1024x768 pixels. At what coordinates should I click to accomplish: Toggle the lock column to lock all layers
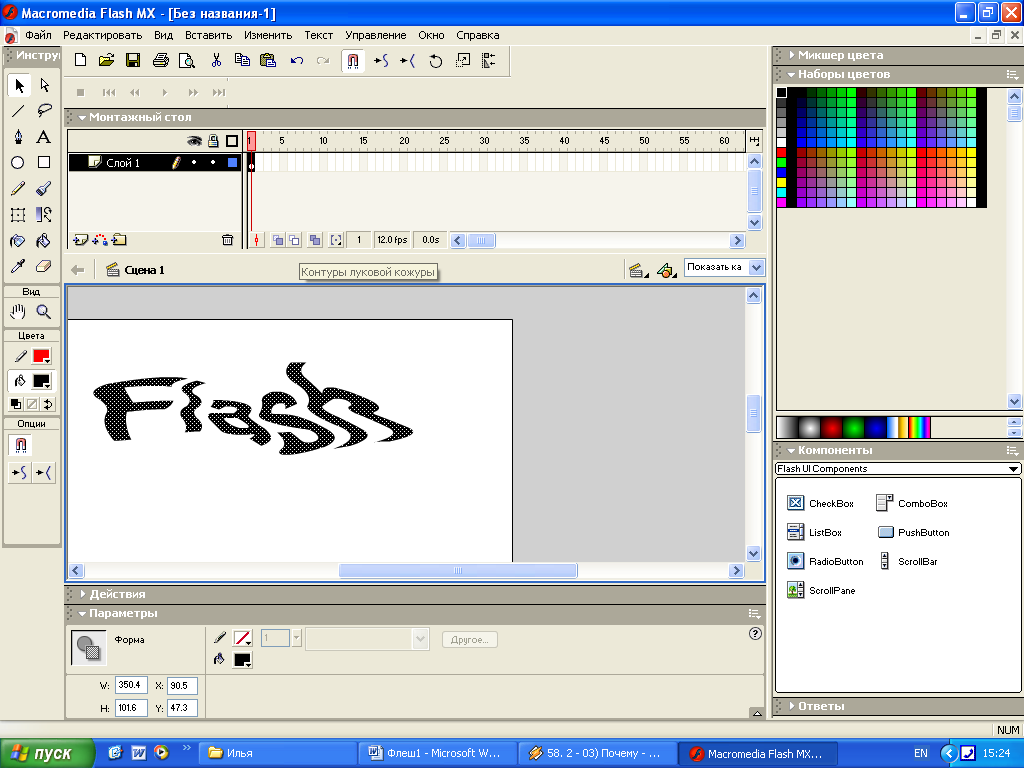click(213, 142)
